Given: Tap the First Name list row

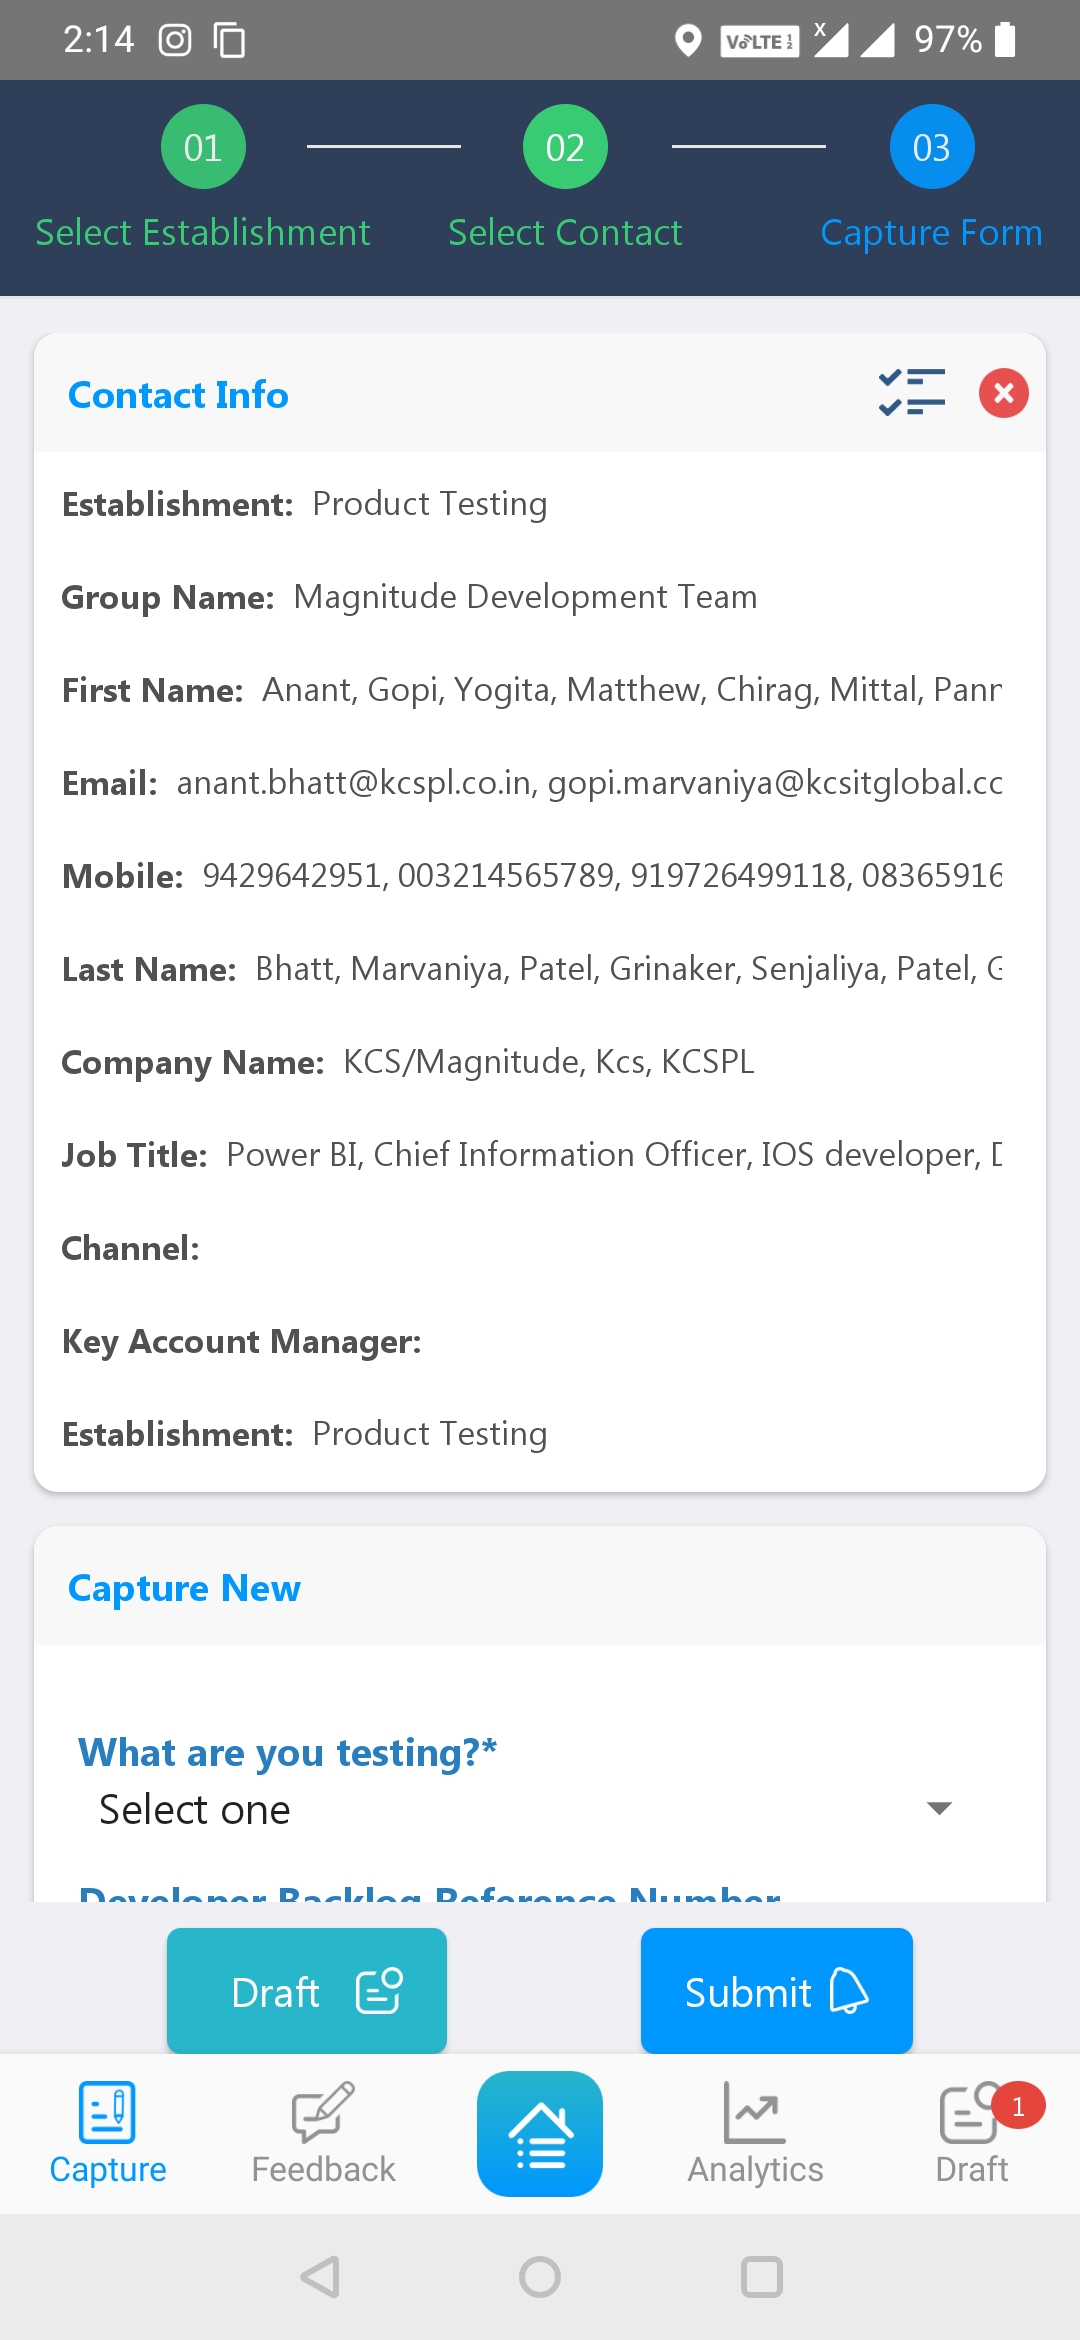Looking at the screenshot, I should 532,690.
